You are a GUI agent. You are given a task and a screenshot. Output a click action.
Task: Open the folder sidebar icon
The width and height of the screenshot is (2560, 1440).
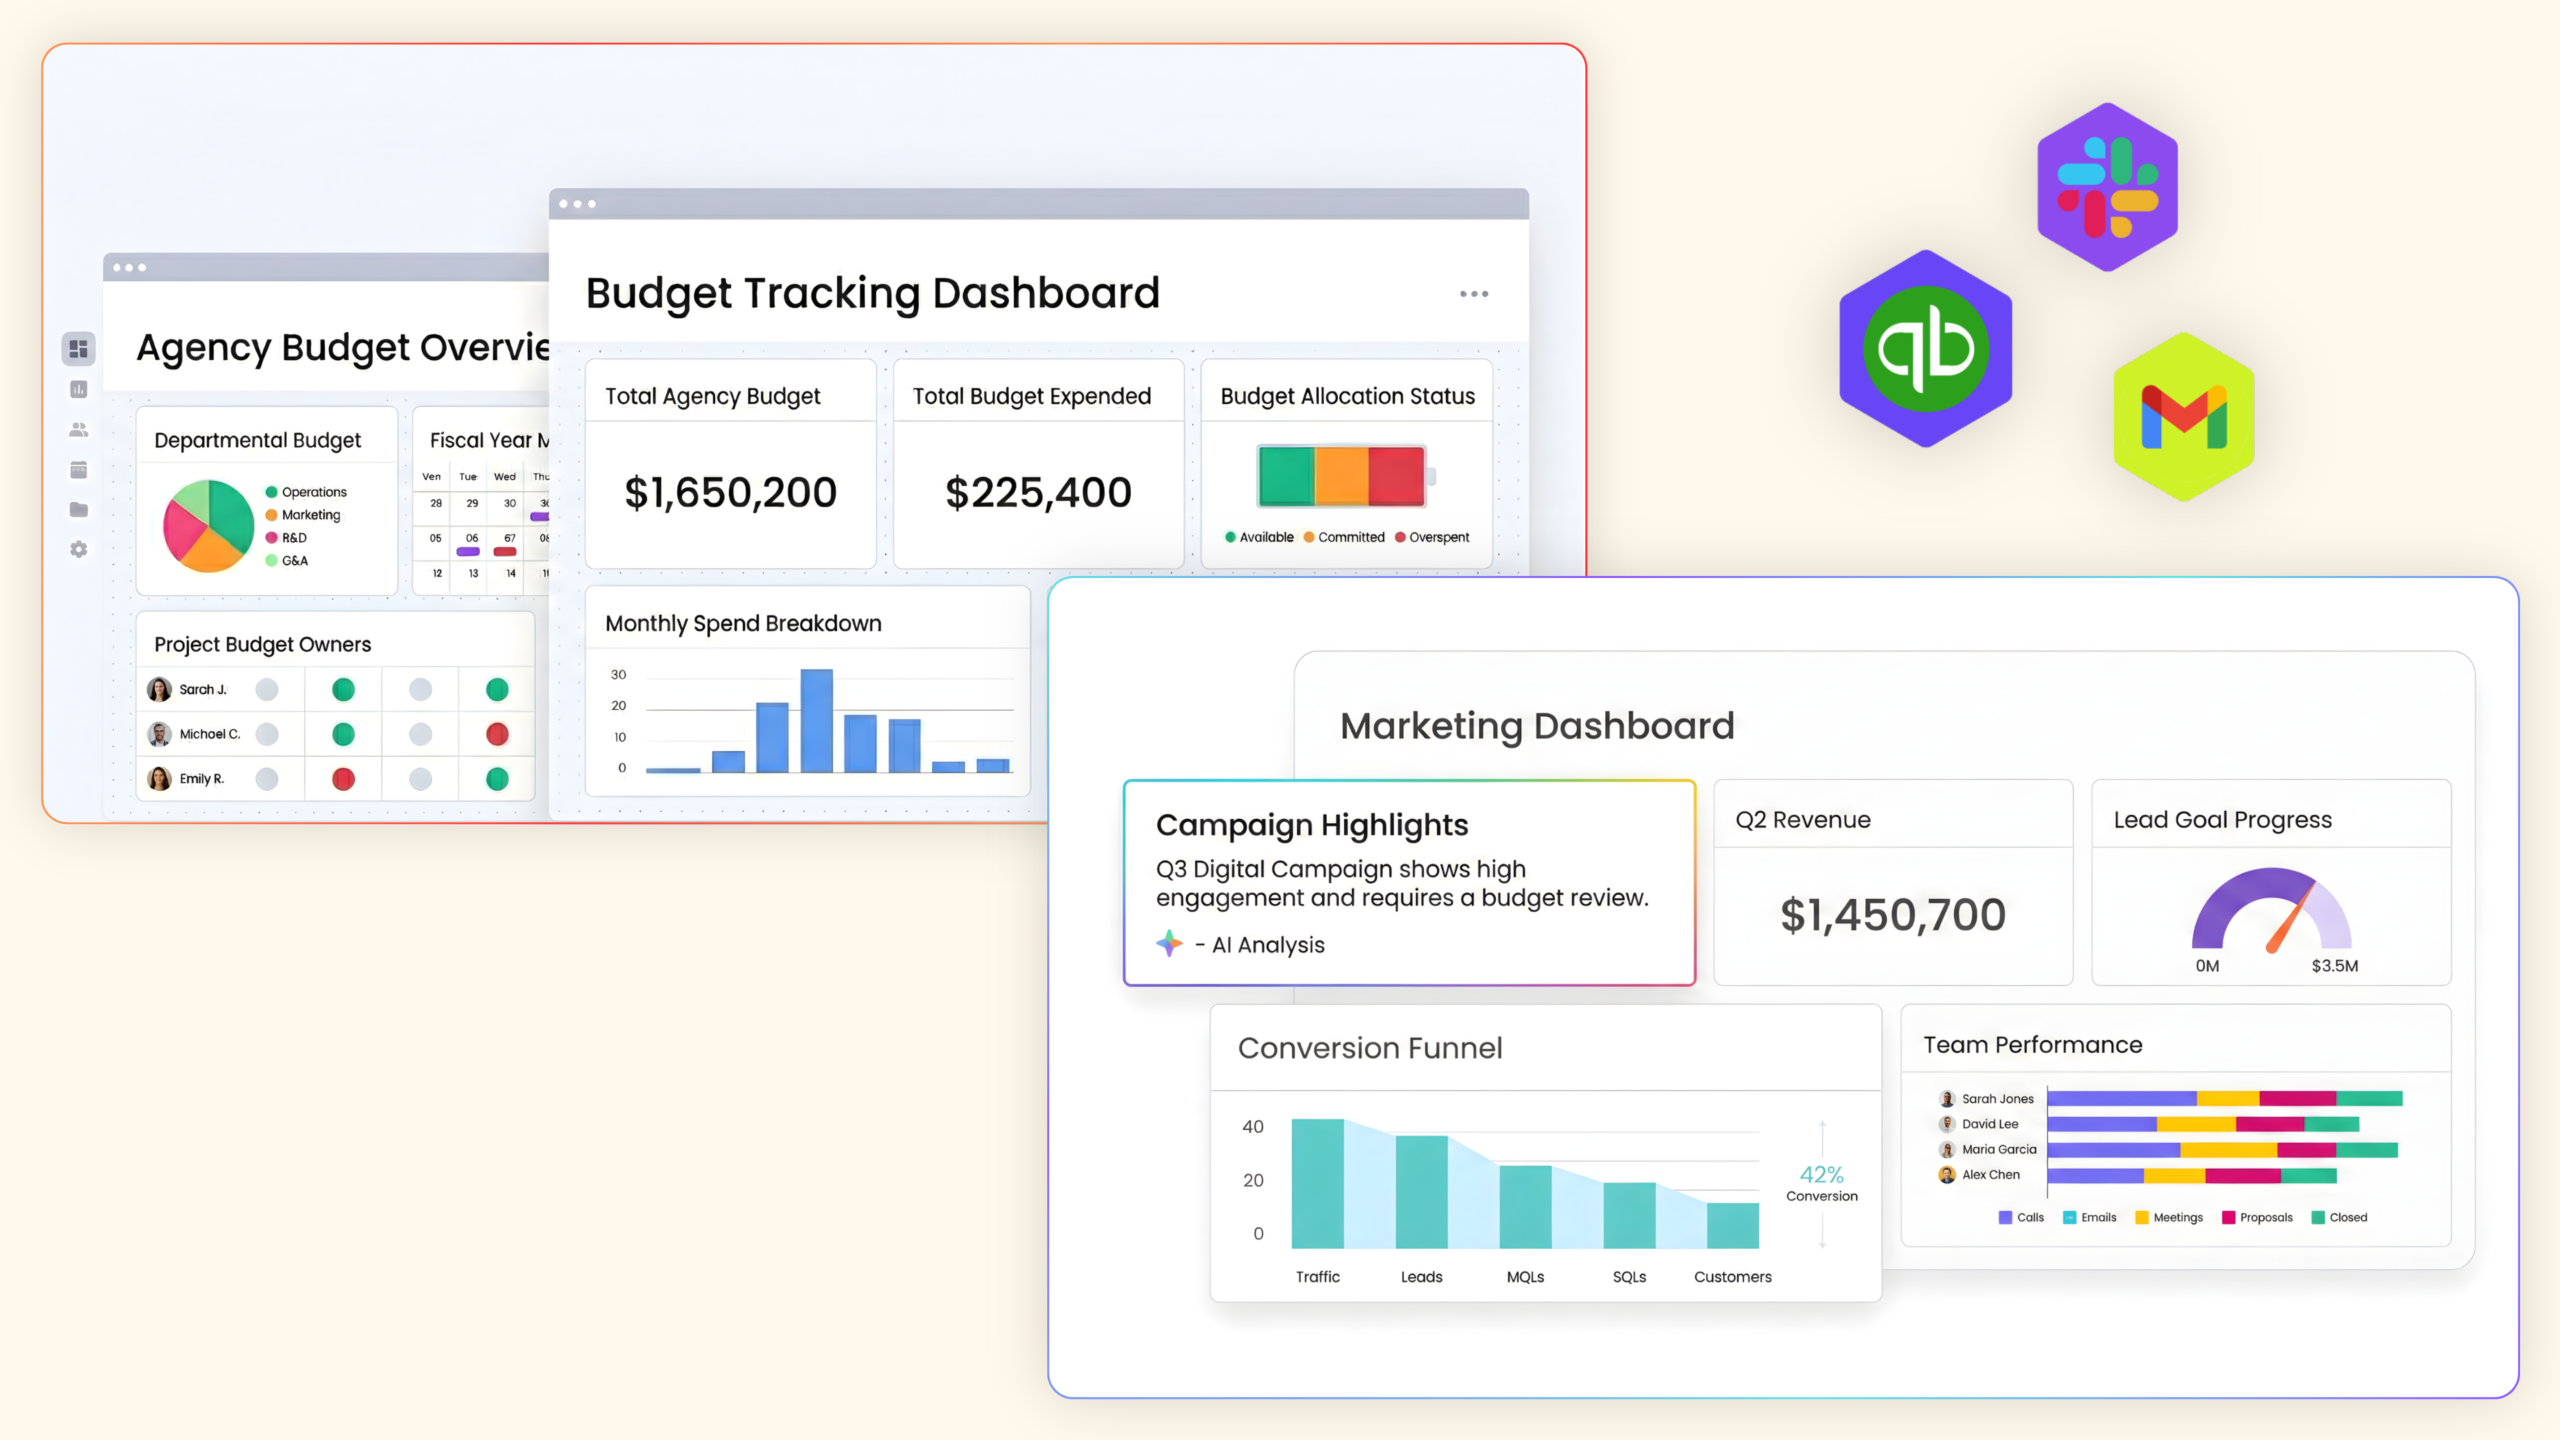coord(78,509)
